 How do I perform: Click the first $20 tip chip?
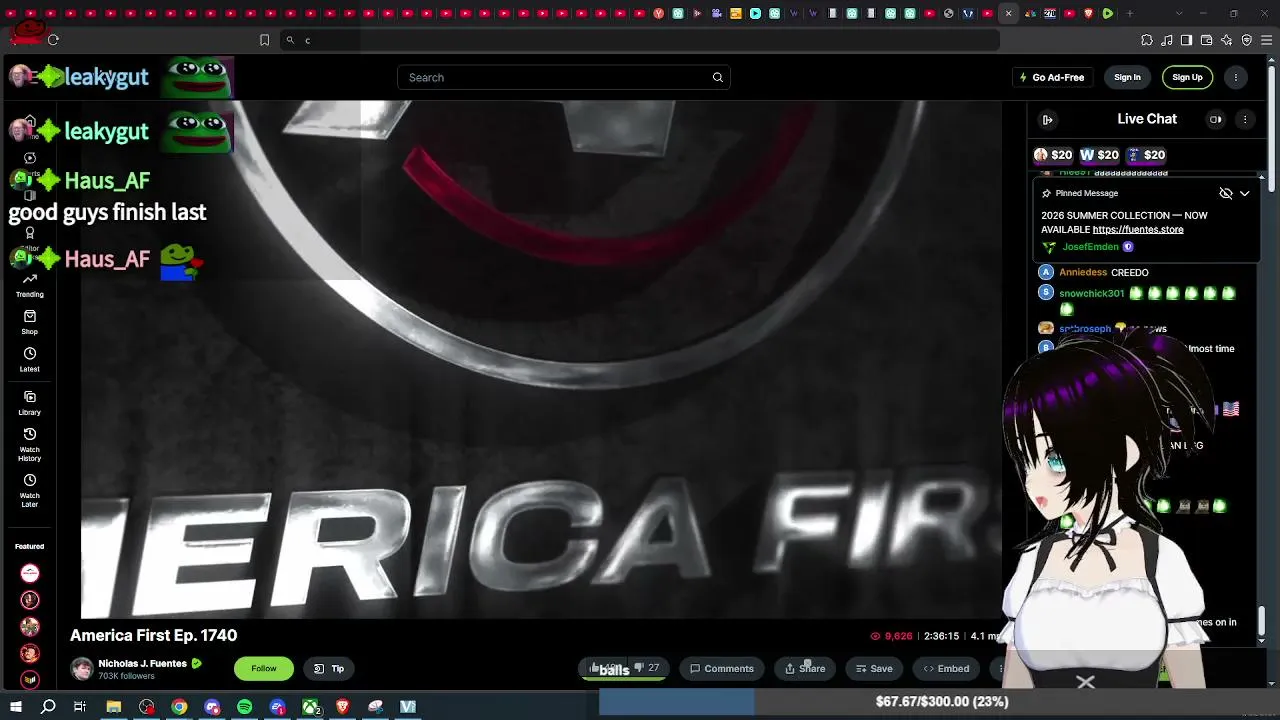click(x=1053, y=155)
